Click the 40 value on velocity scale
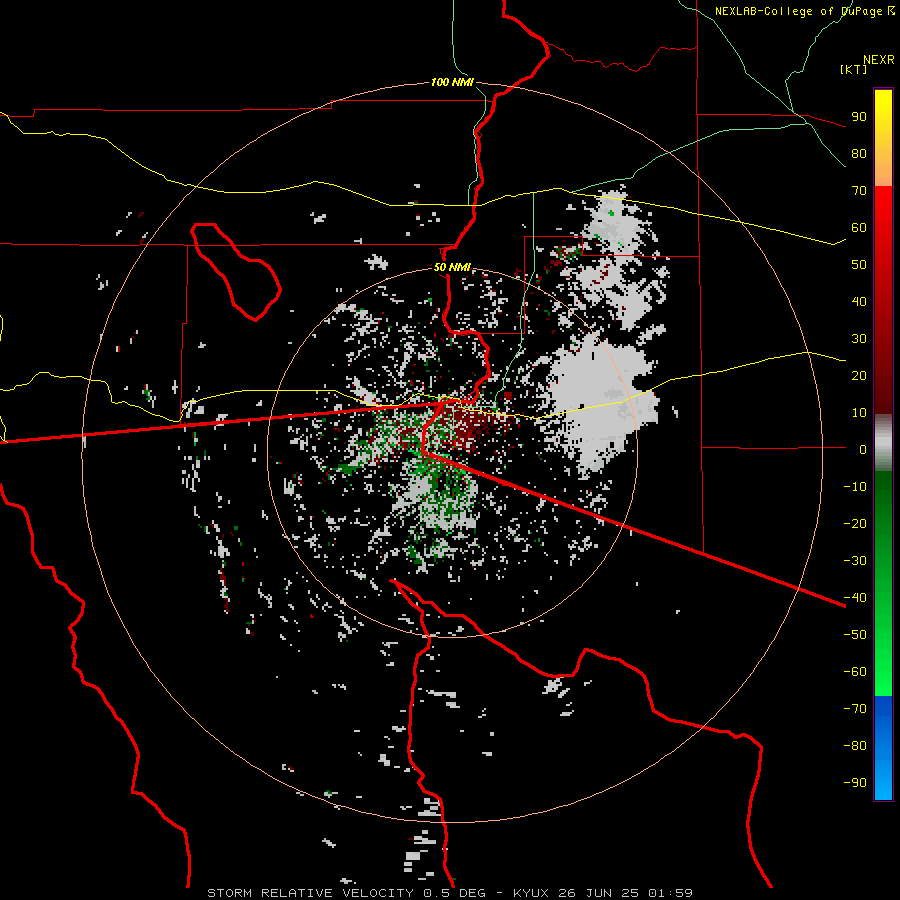Image resolution: width=900 pixels, height=900 pixels. click(859, 301)
